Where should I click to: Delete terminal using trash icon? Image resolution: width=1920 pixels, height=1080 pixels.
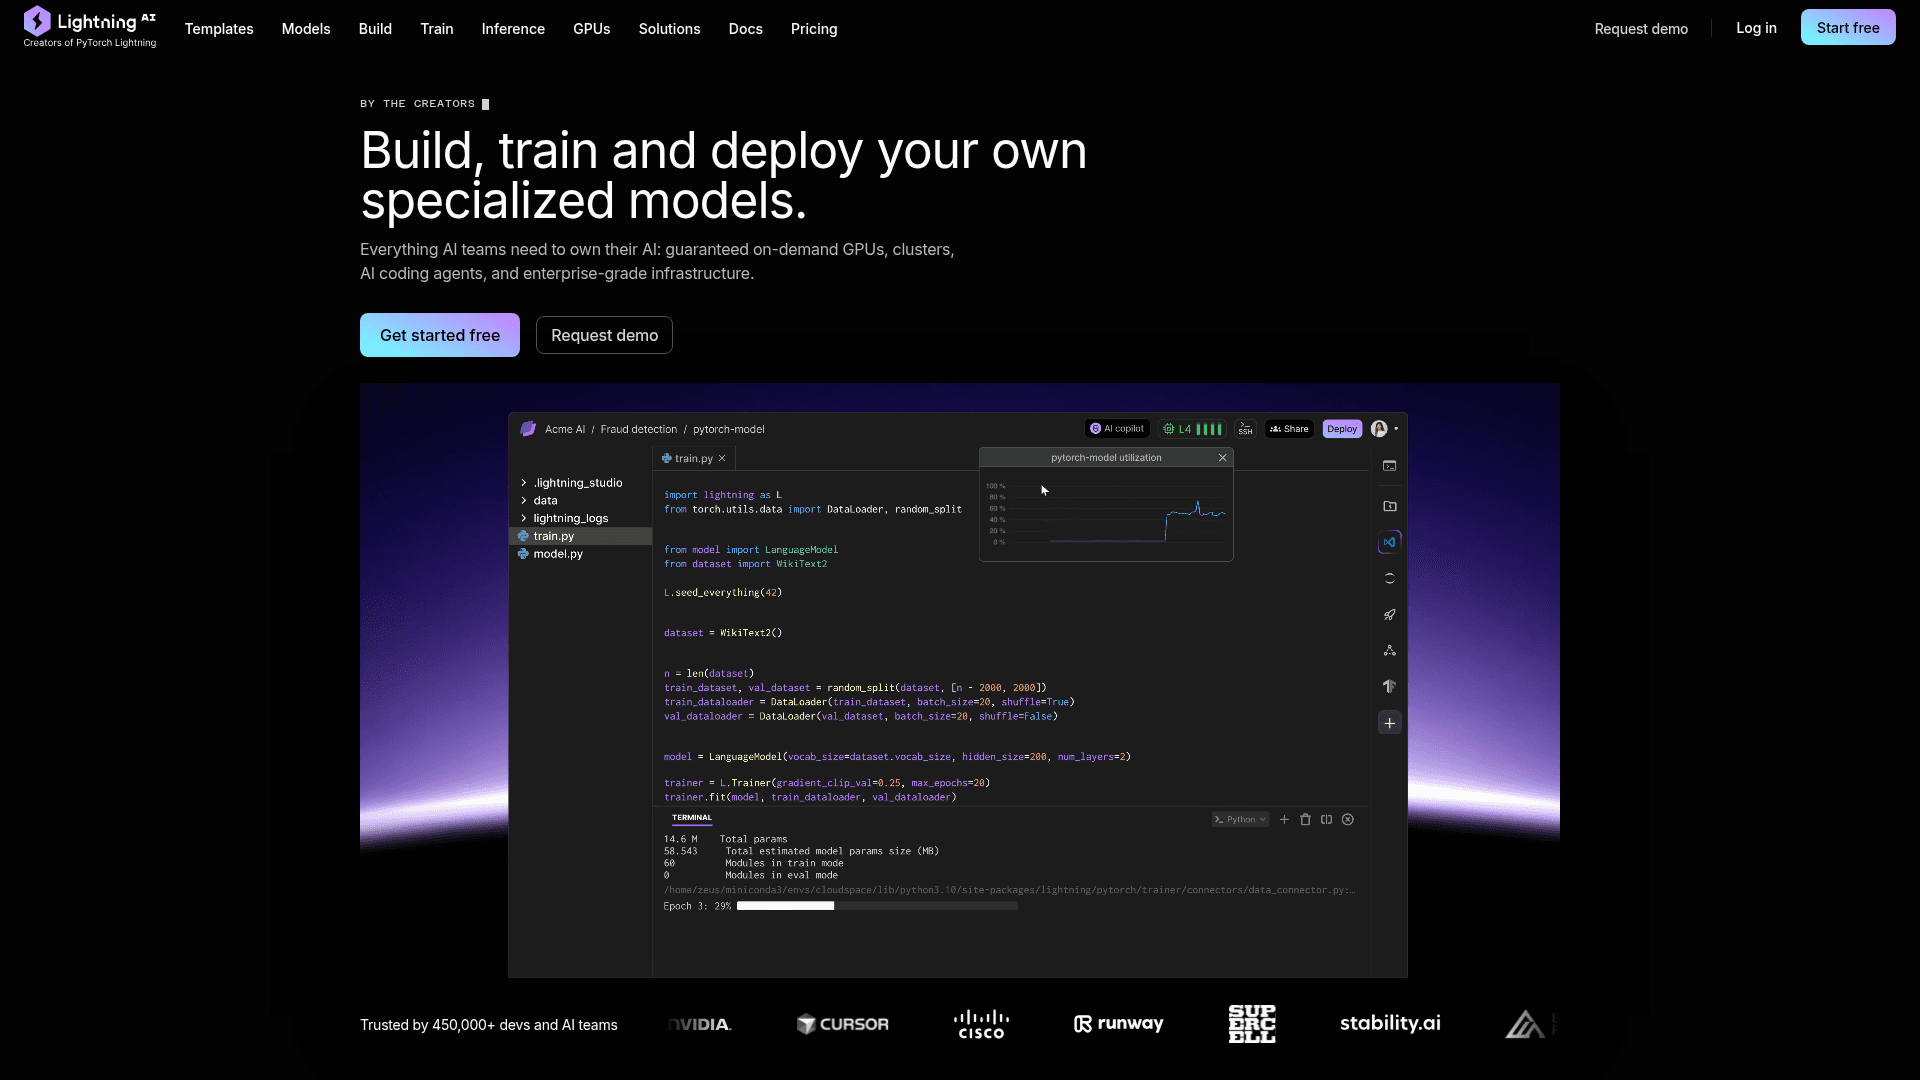(x=1305, y=820)
